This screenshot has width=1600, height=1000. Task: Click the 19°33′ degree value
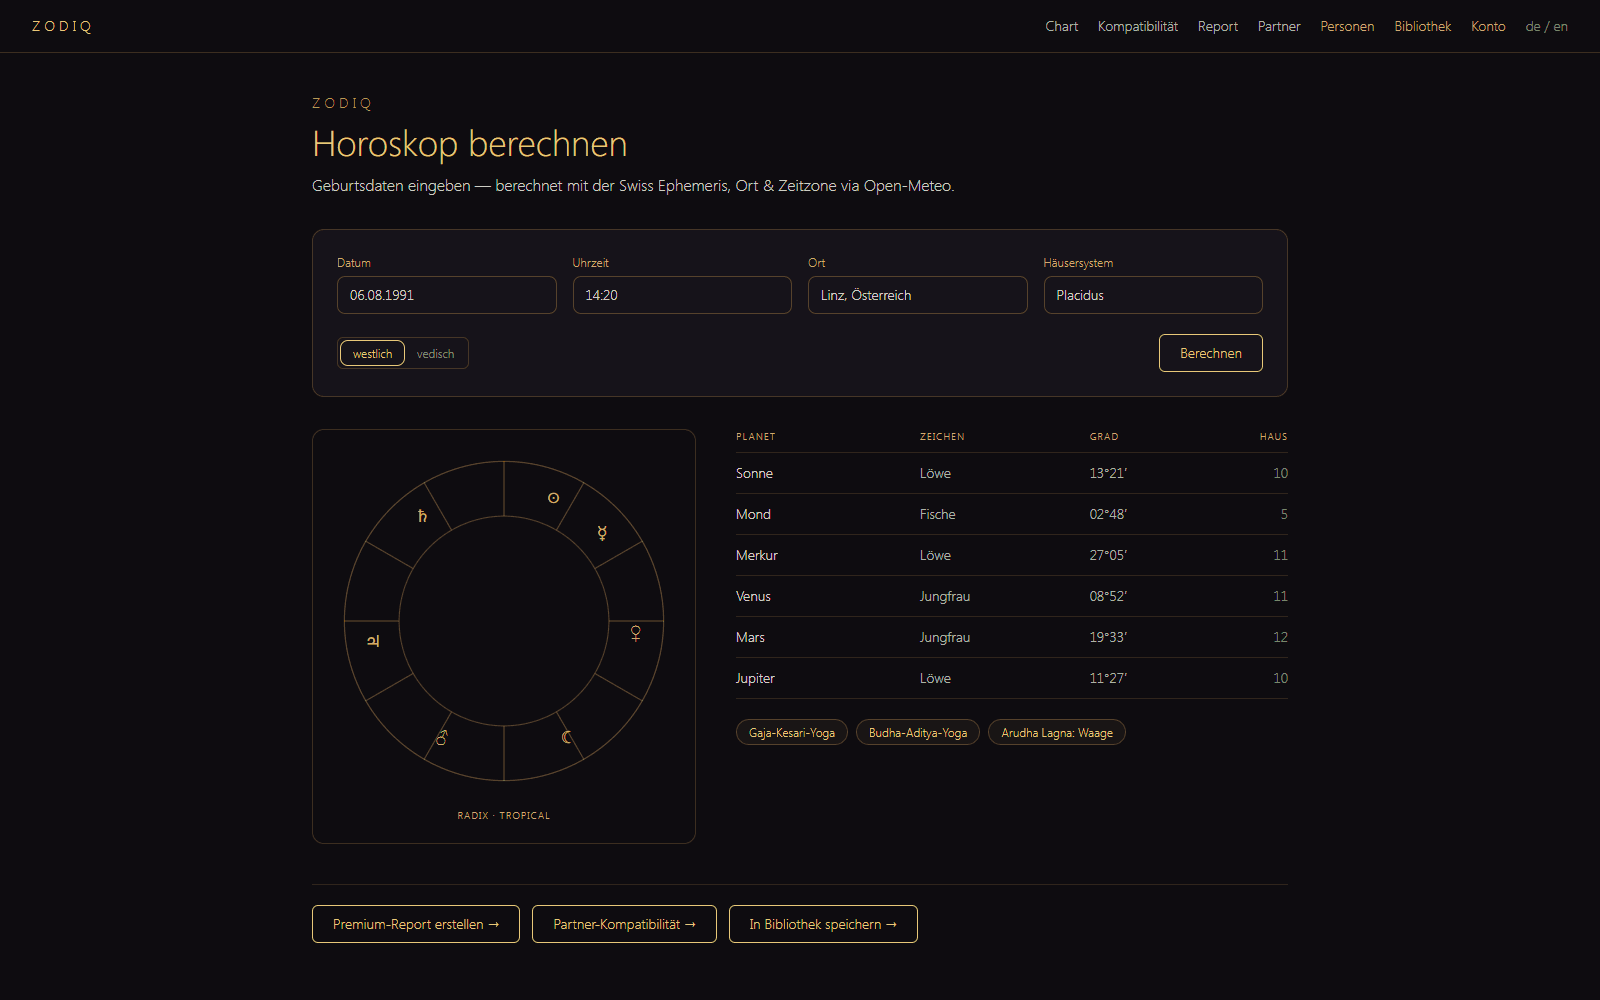[x=1108, y=637]
